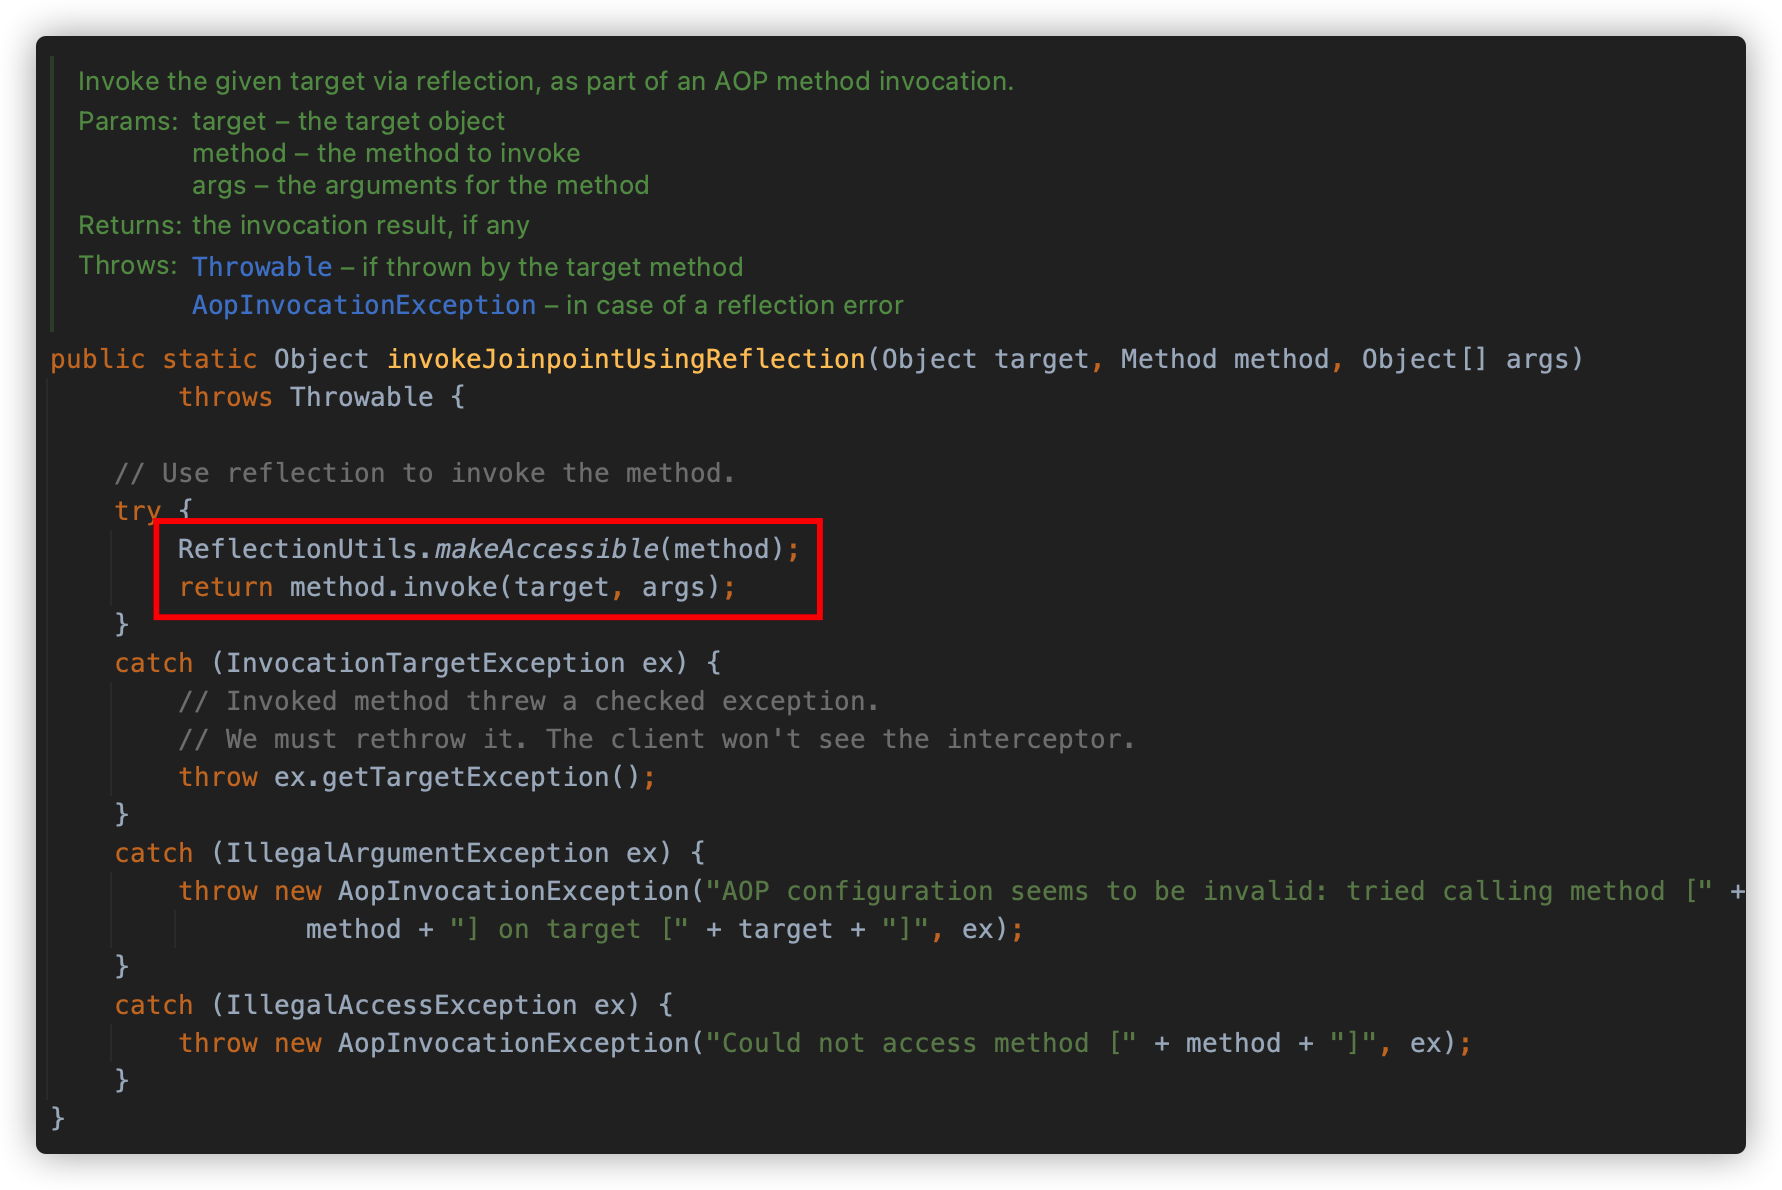The width and height of the screenshot is (1782, 1190).
Task: Click the getTargetException() call
Action: click(465, 777)
